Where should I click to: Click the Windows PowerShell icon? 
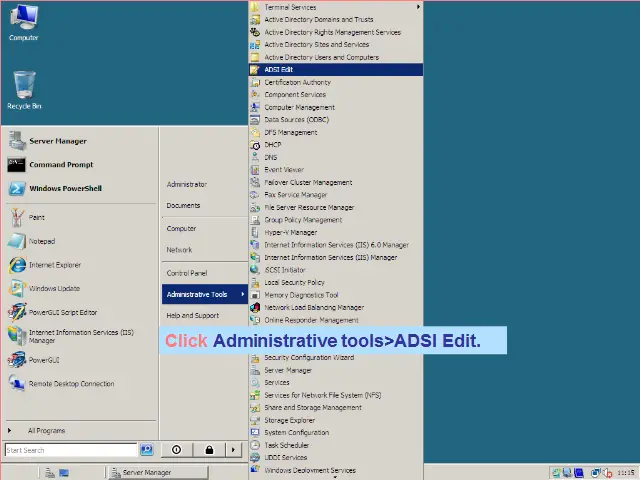tap(17, 188)
